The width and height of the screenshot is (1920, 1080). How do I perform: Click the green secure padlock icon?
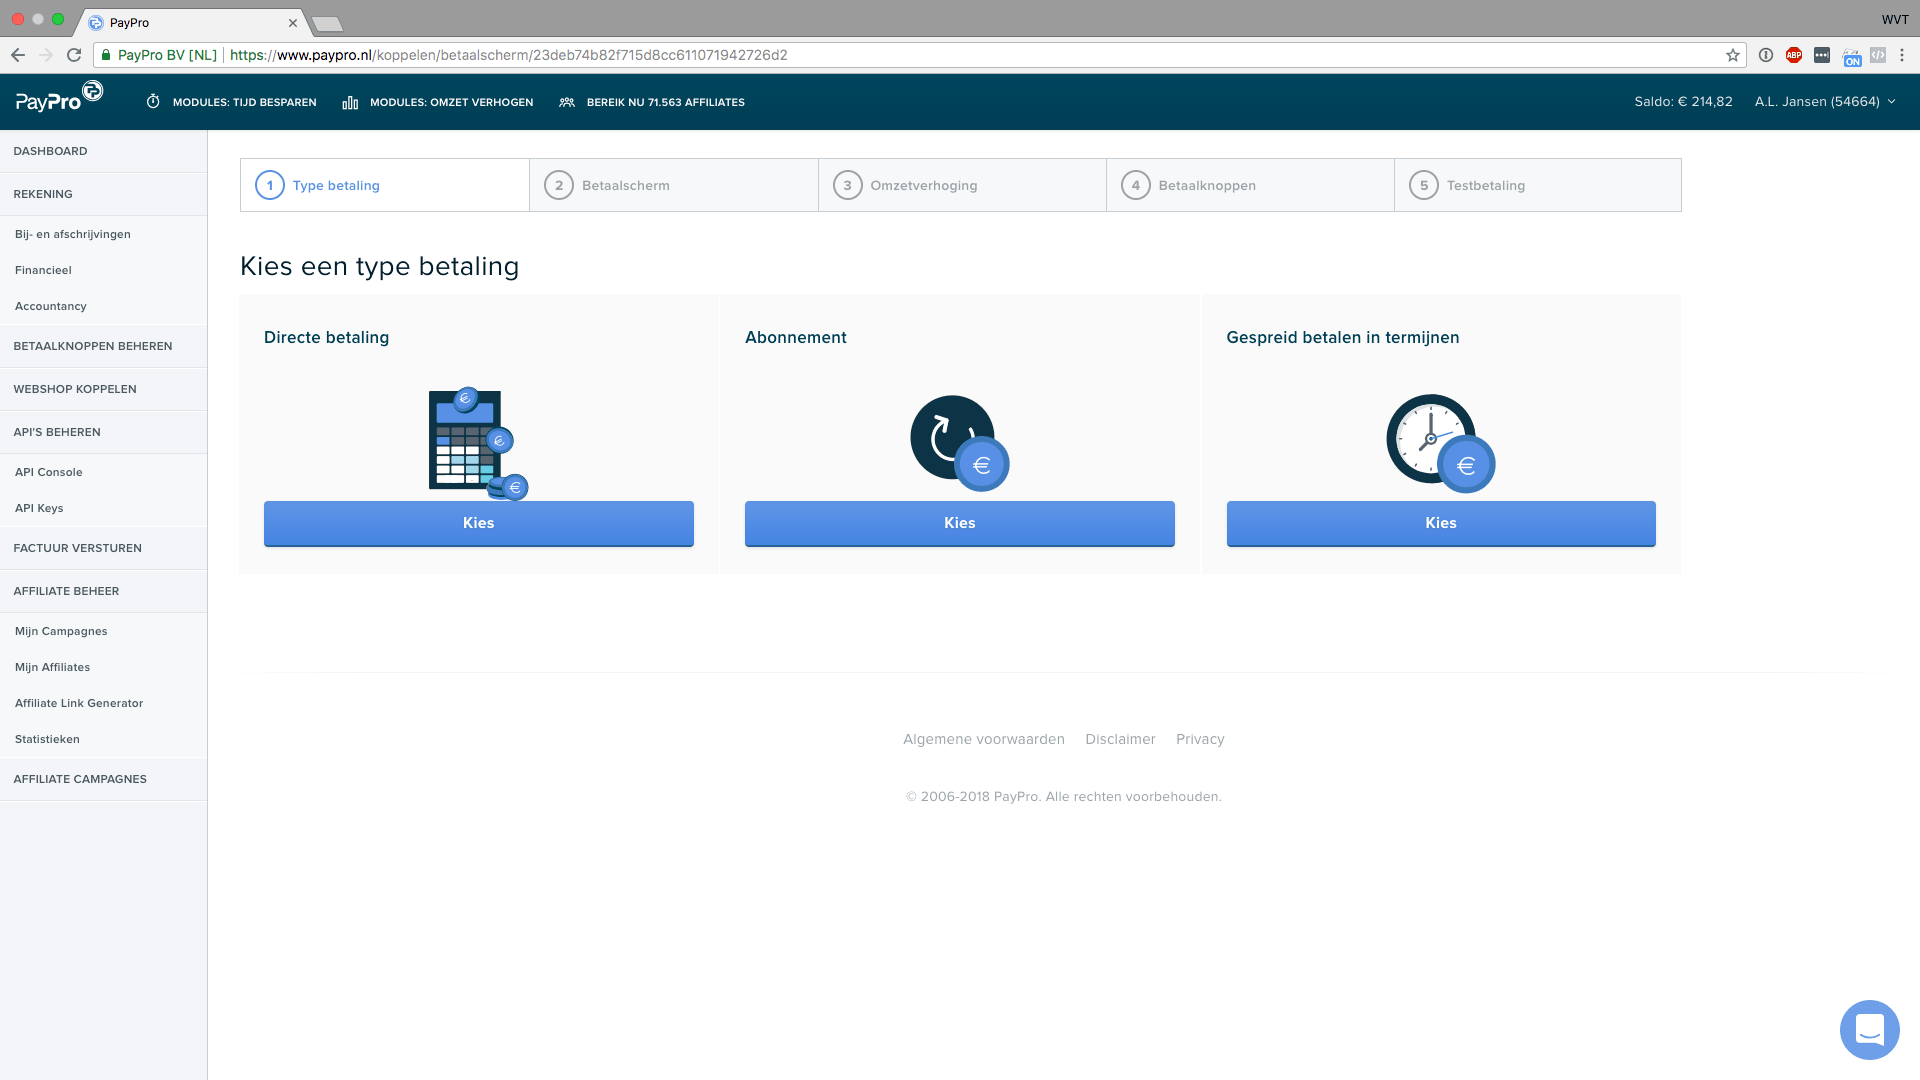click(x=106, y=55)
